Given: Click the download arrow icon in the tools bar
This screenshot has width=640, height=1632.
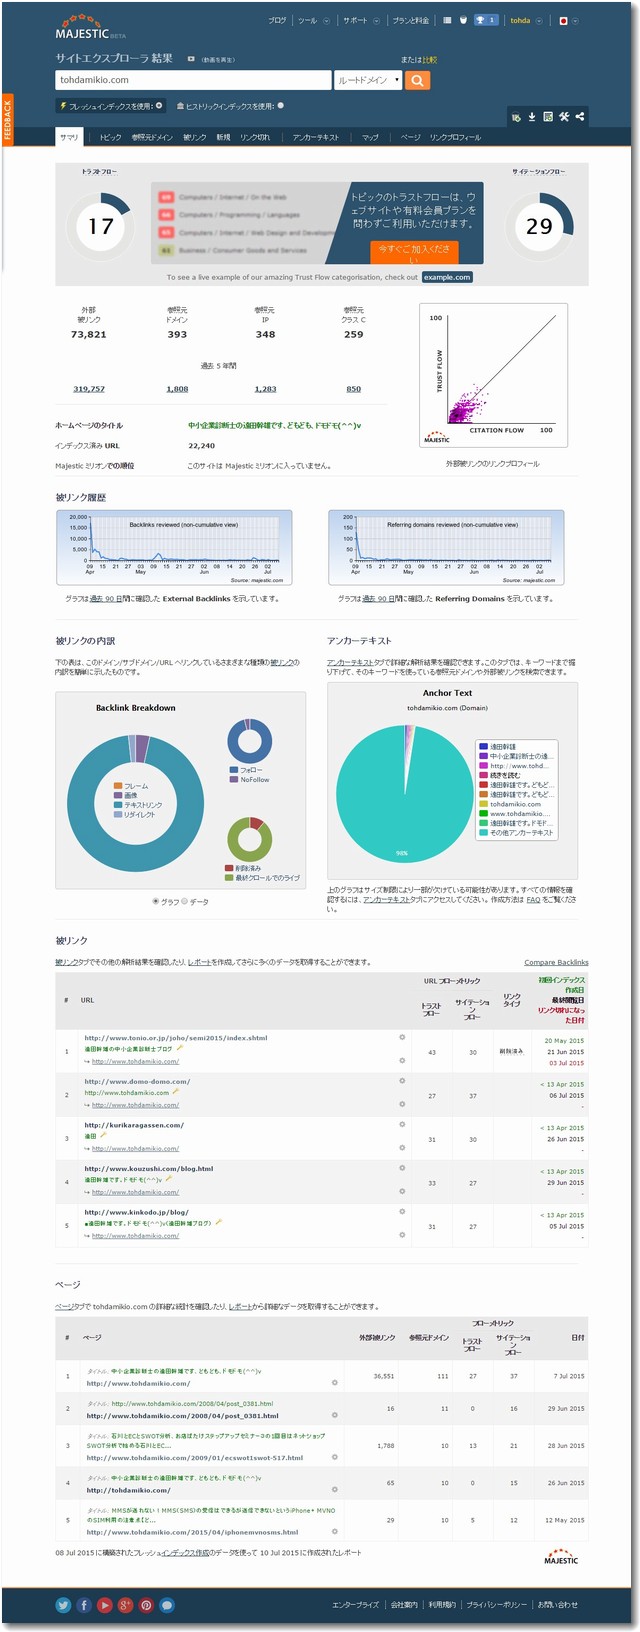Looking at the screenshot, I should (x=532, y=117).
